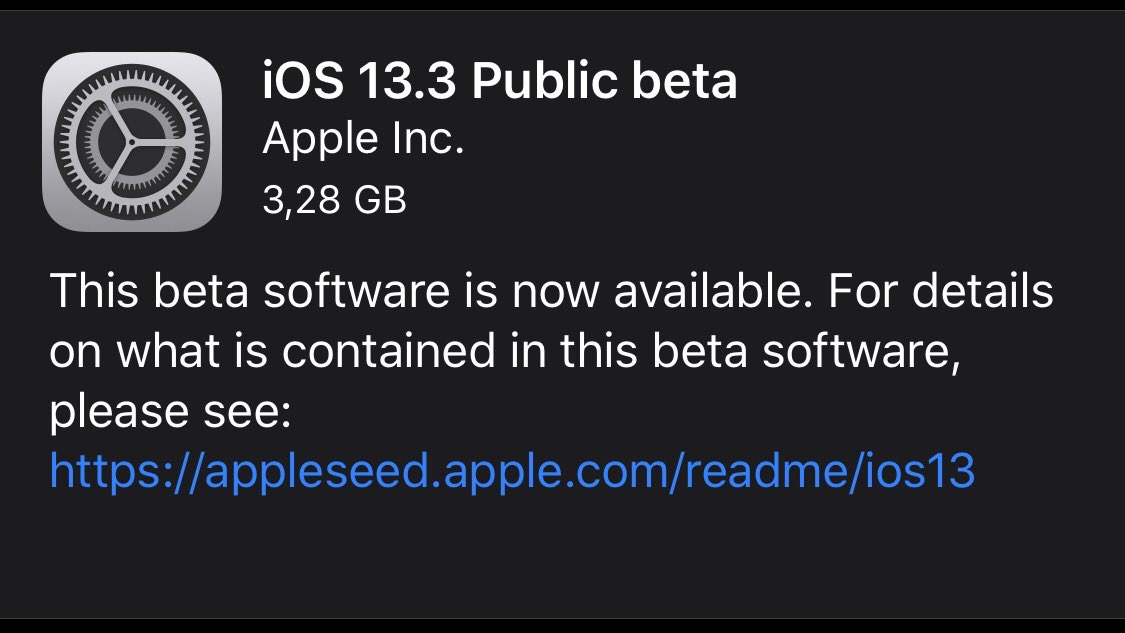Click the "iOS 13.3 Public beta" title
This screenshot has height=633, width=1125.
pyautogui.click(x=500, y=82)
